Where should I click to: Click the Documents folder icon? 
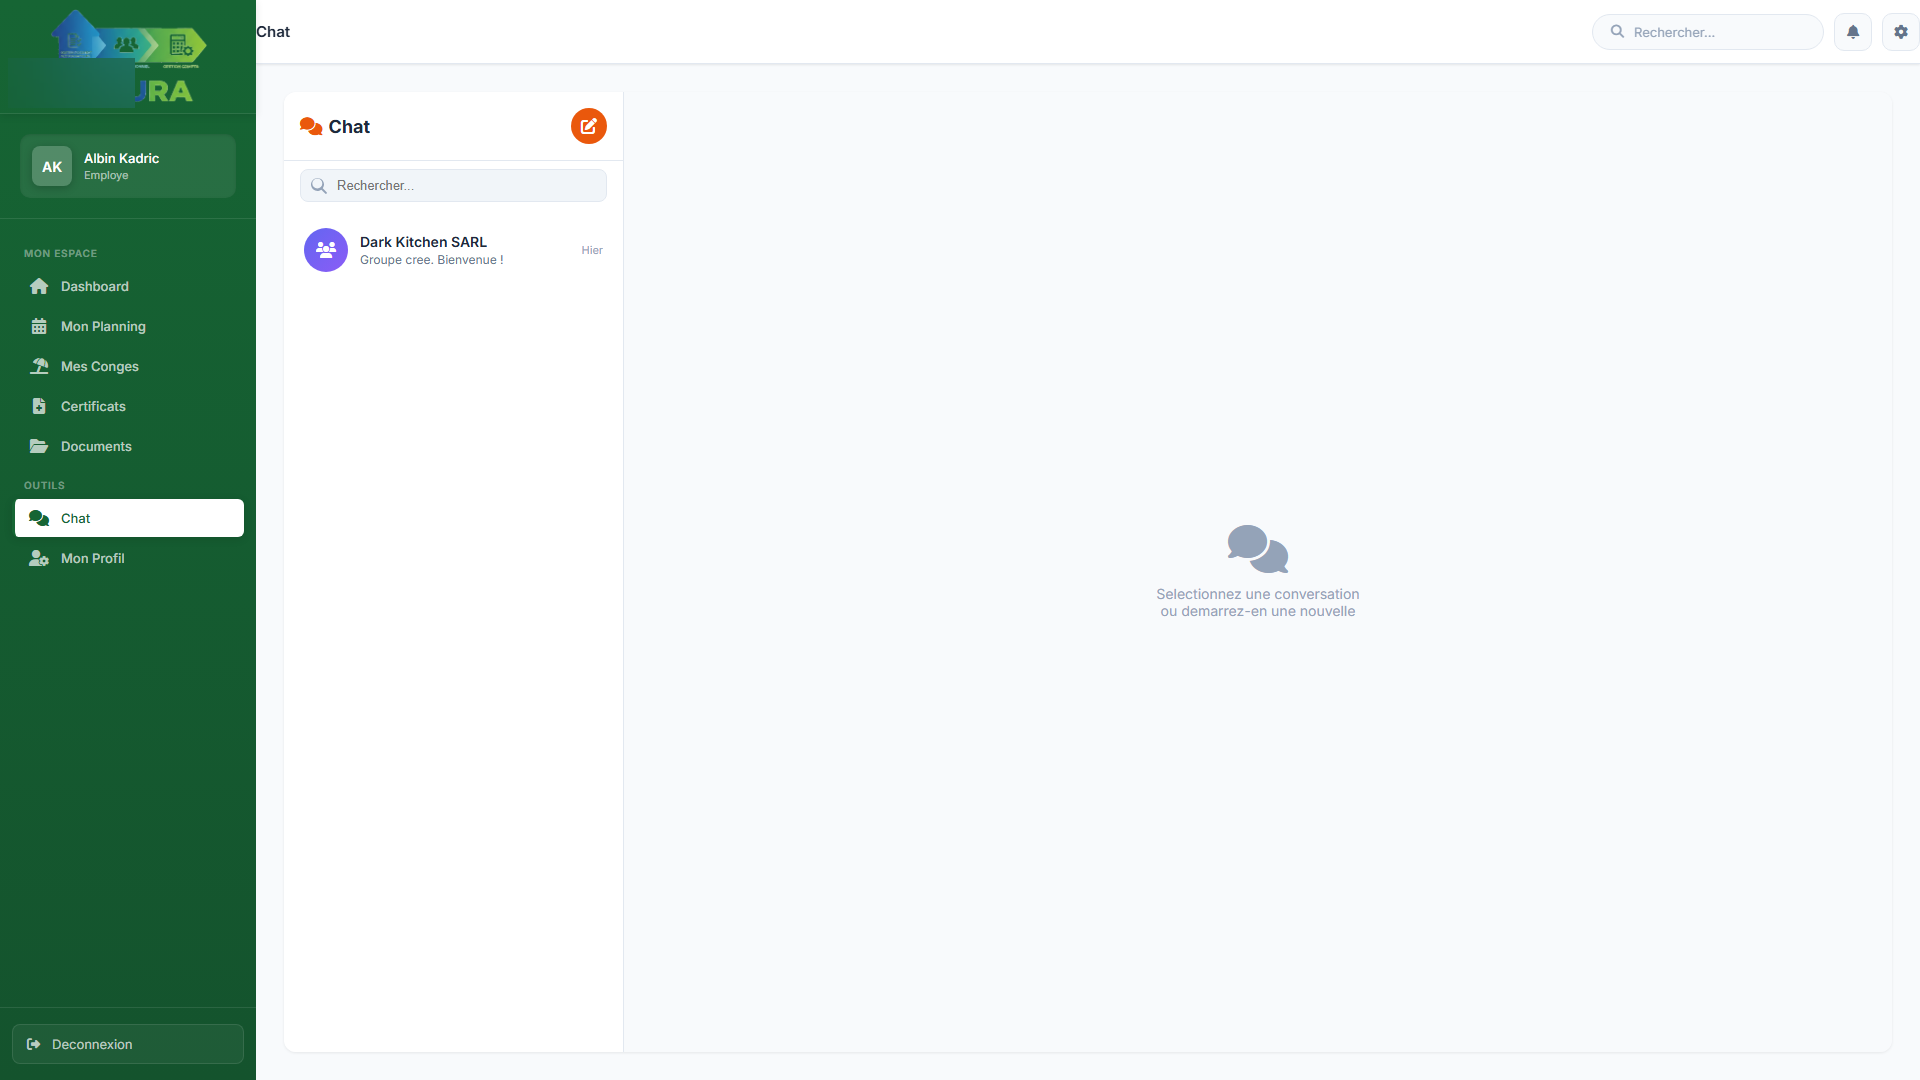click(x=39, y=447)
